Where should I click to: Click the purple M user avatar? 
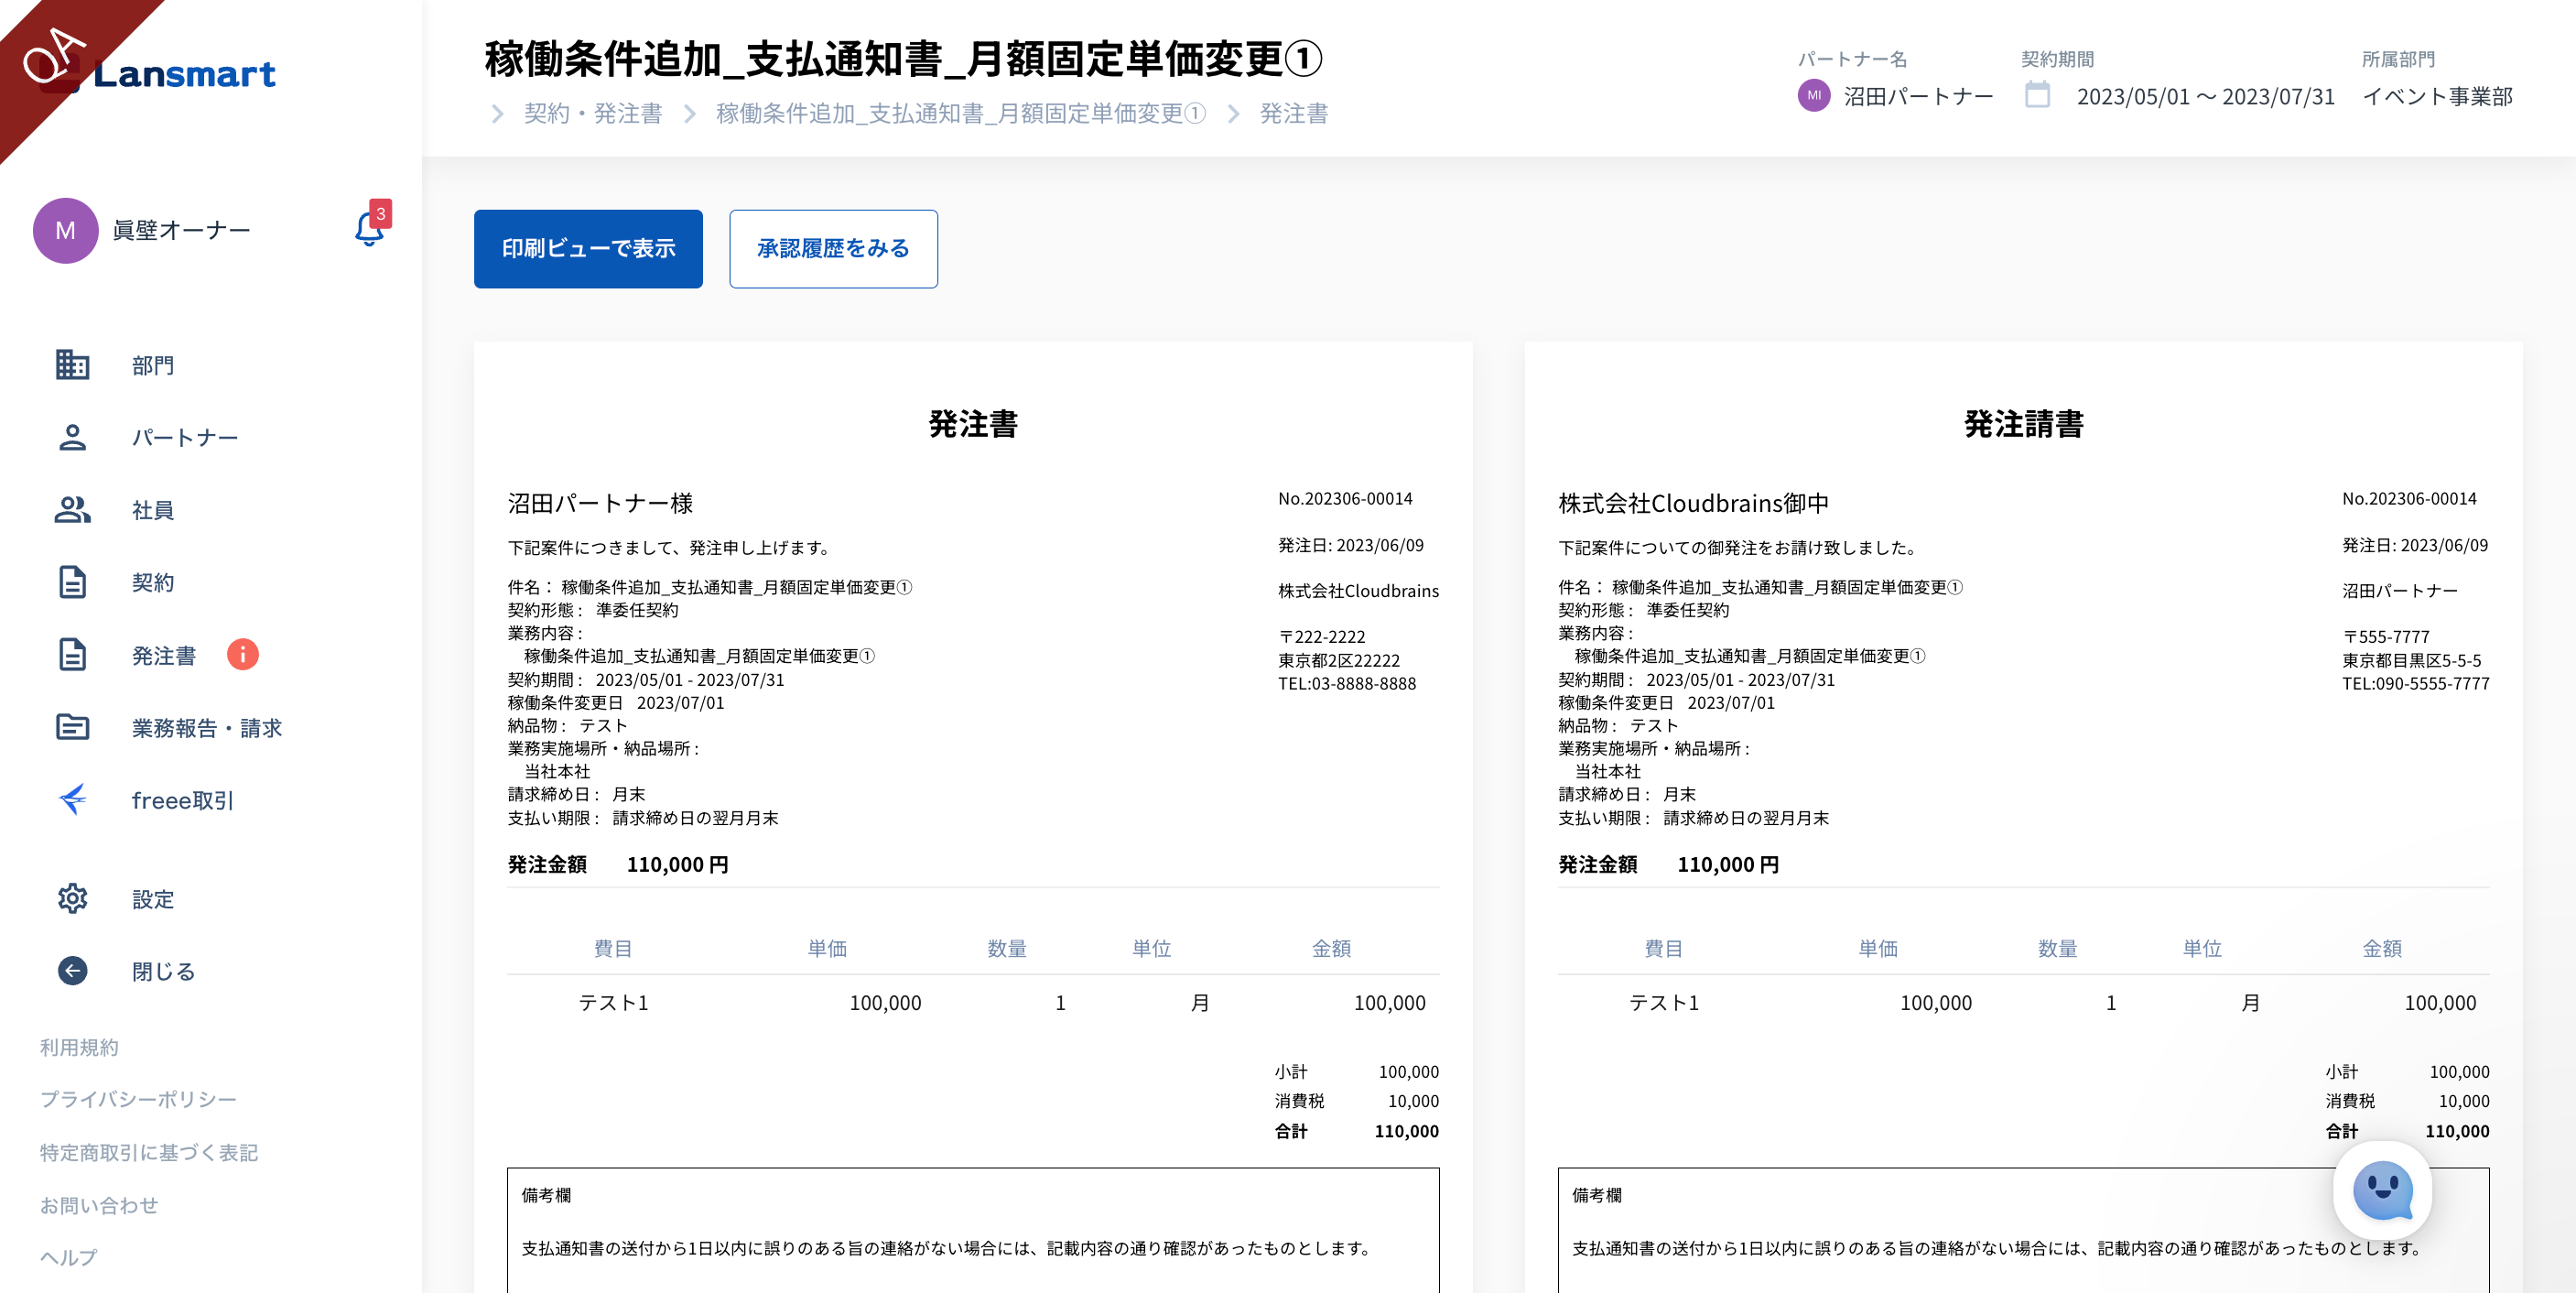click(65, 230)
